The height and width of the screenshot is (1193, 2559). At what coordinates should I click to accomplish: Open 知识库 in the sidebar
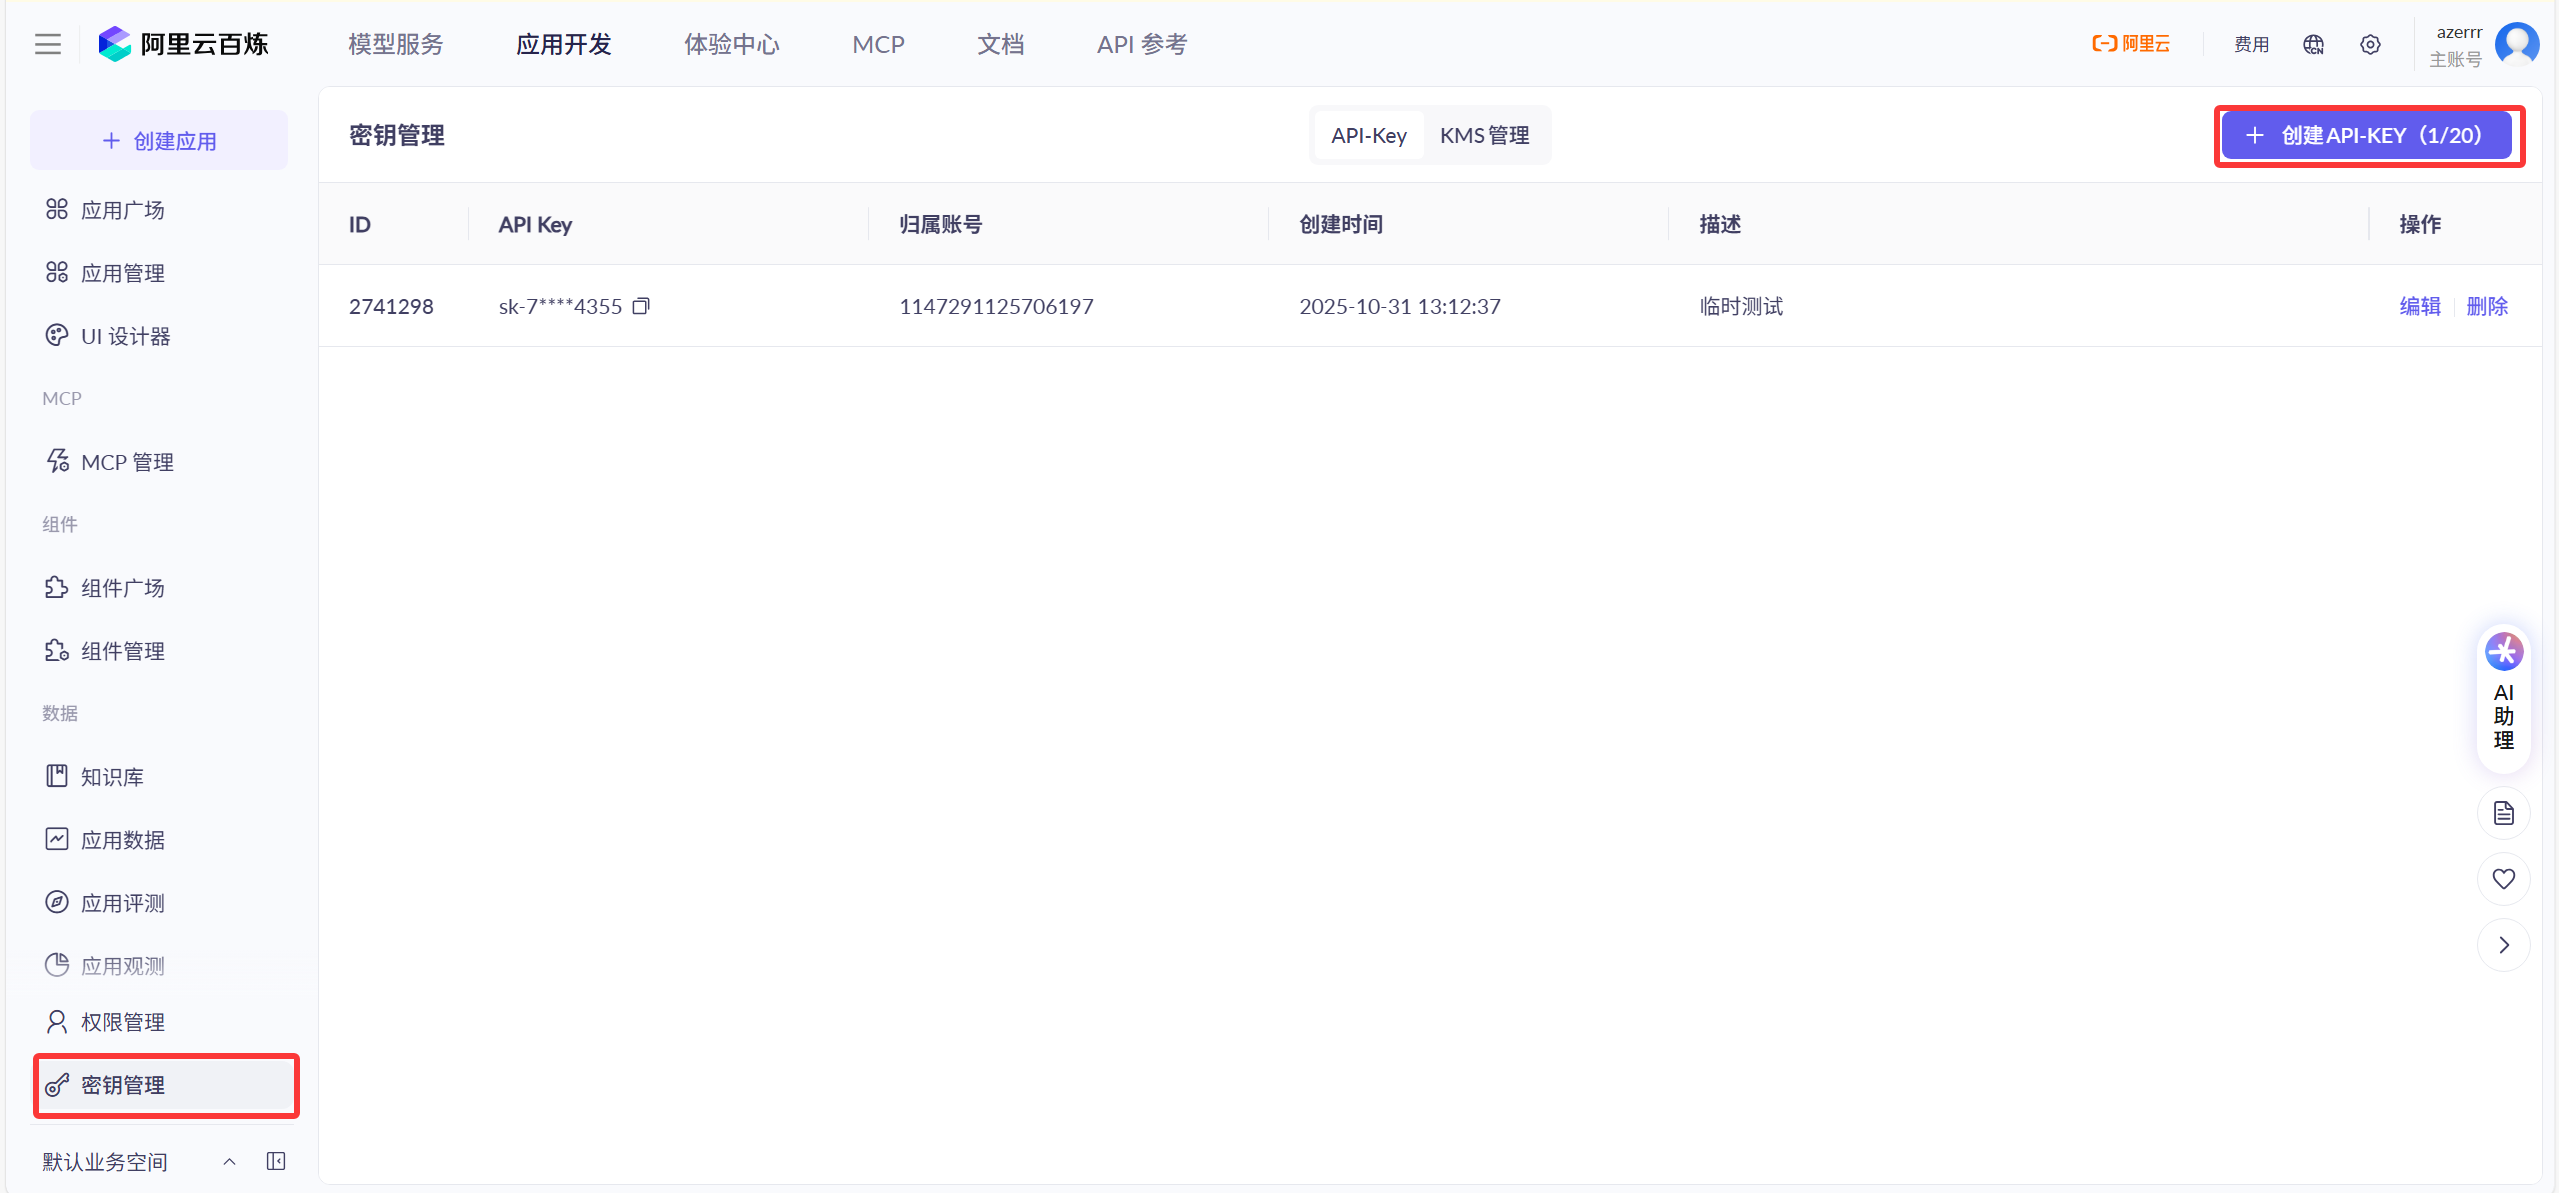112,777
